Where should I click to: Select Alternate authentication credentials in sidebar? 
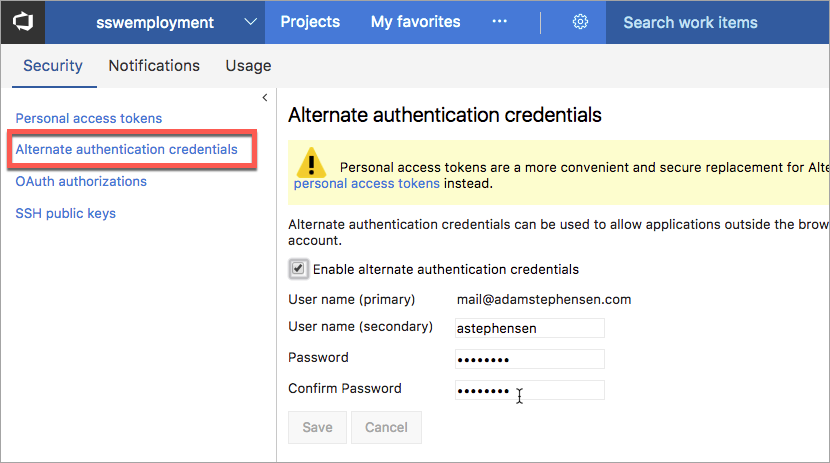[127, 150]
